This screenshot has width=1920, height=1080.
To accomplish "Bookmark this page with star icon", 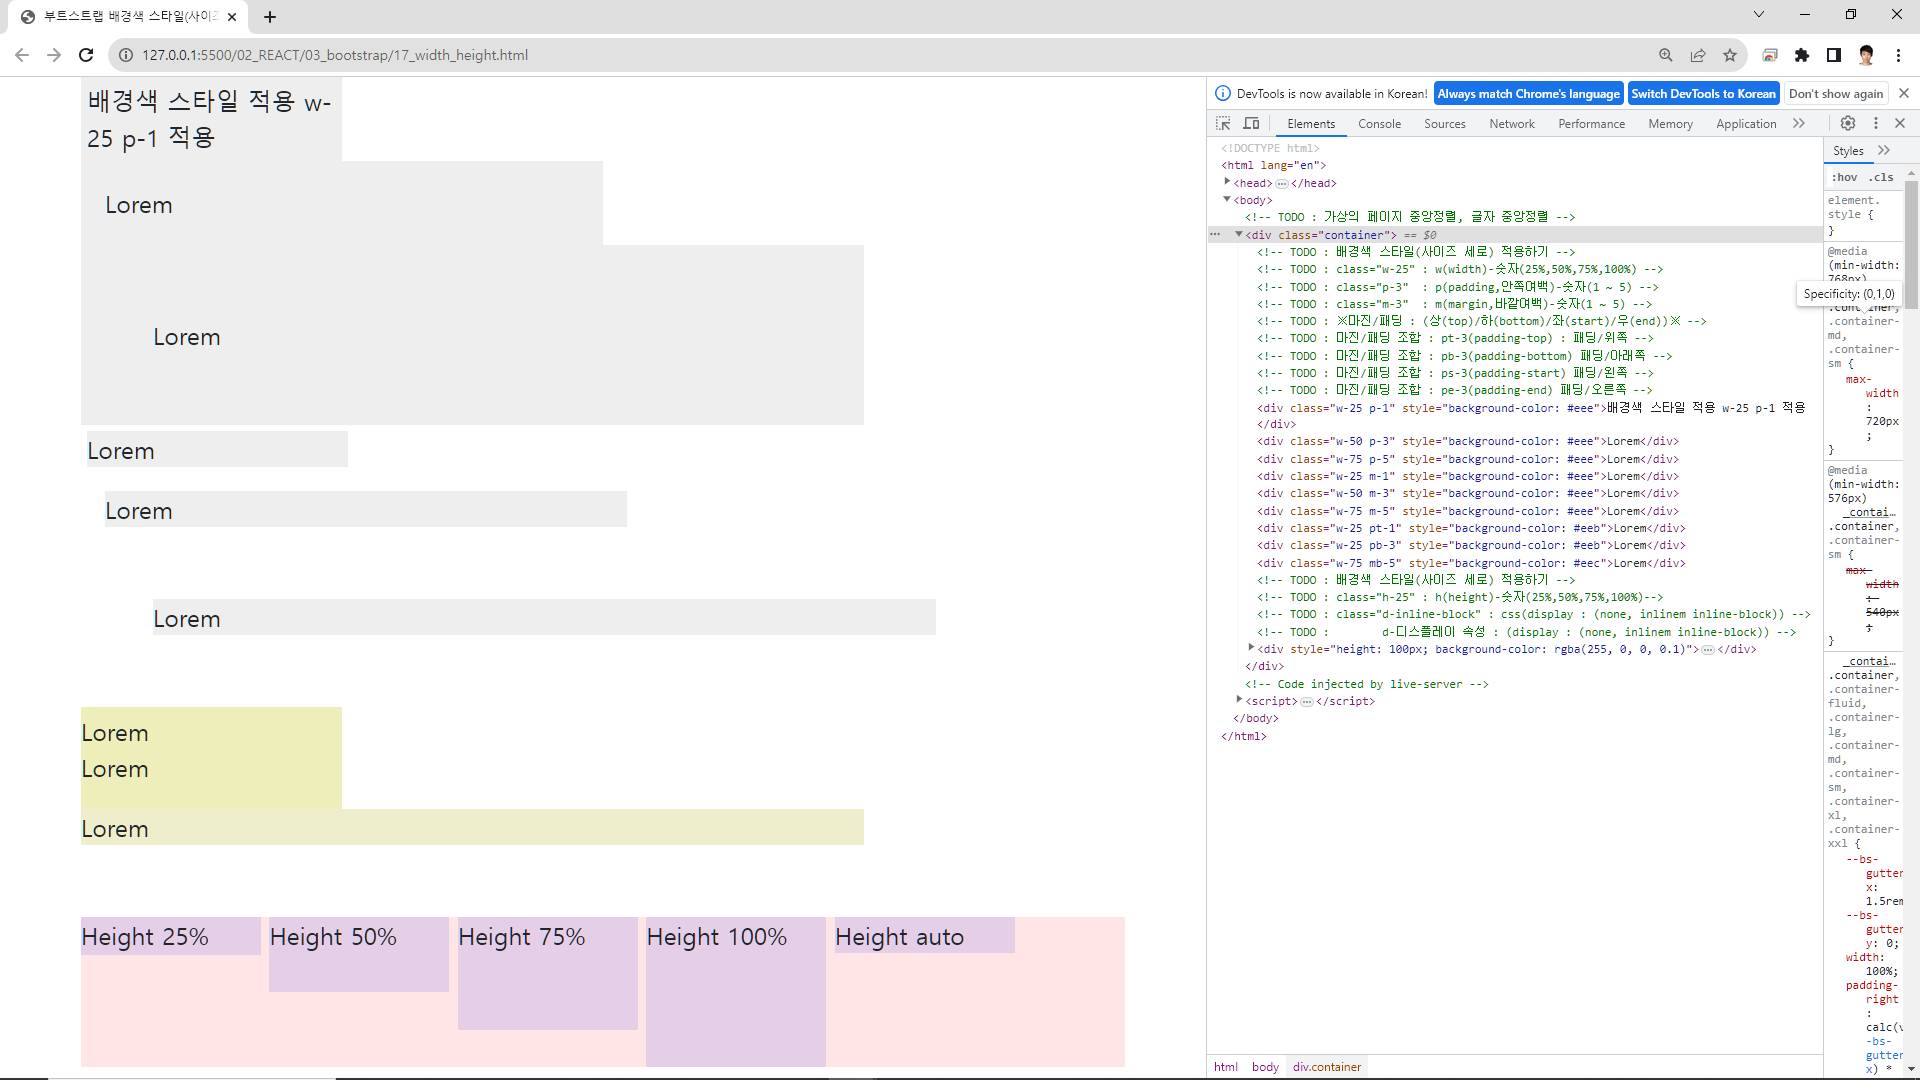I will [1730, 55].
